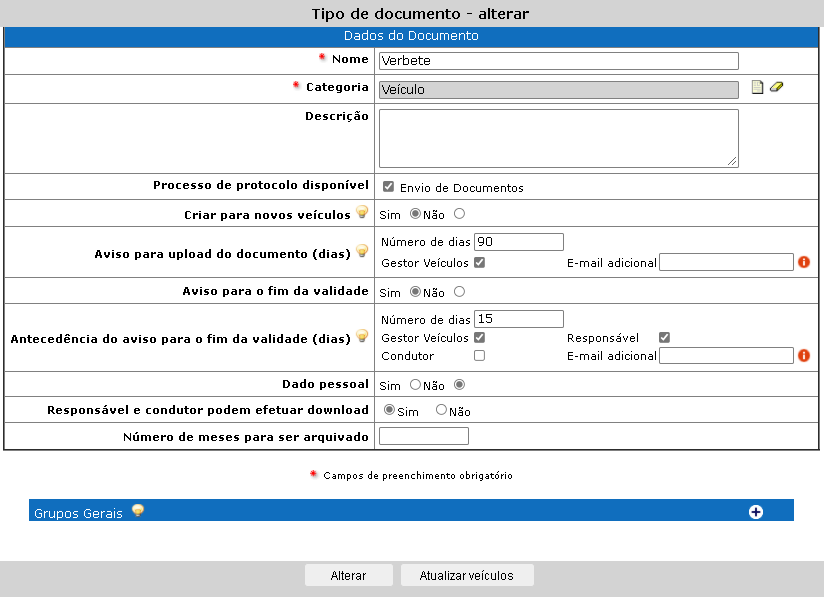Focus the Número de meses para ser arquivado field
This screenshot has width=824, height=597.
(424, 436)
